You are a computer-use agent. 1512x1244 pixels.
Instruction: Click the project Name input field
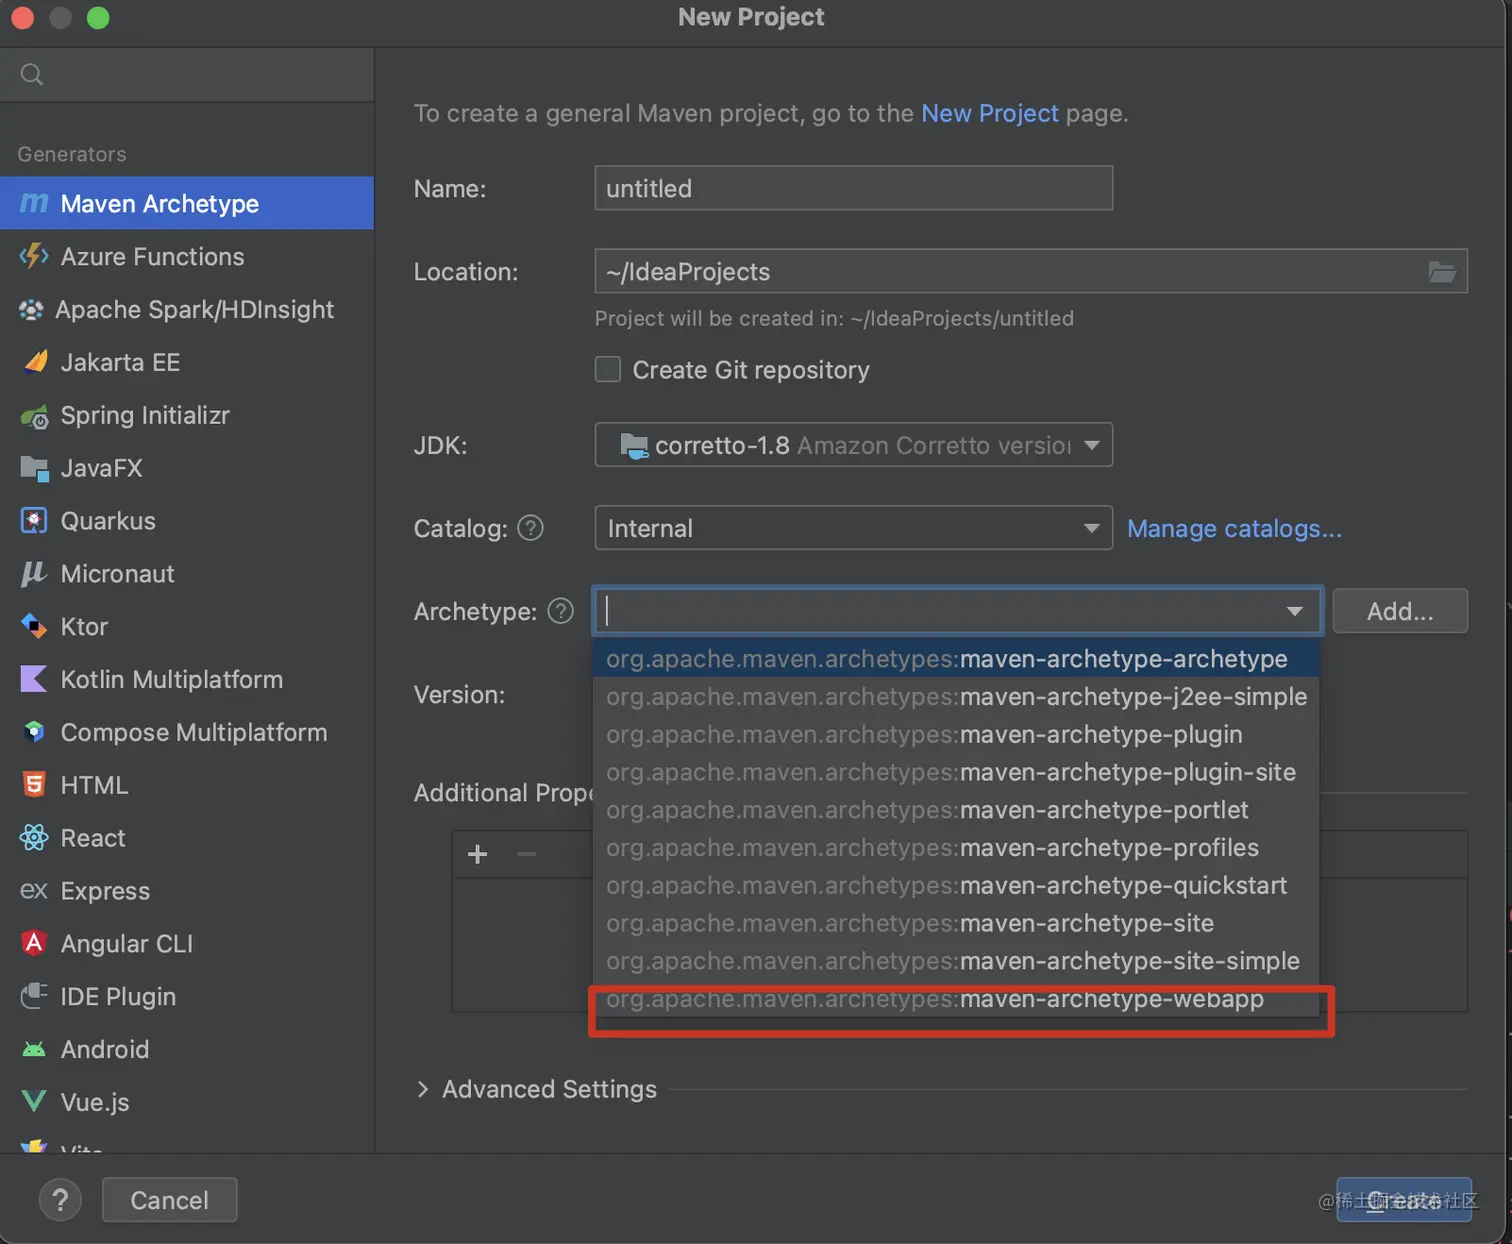[853, 188]
